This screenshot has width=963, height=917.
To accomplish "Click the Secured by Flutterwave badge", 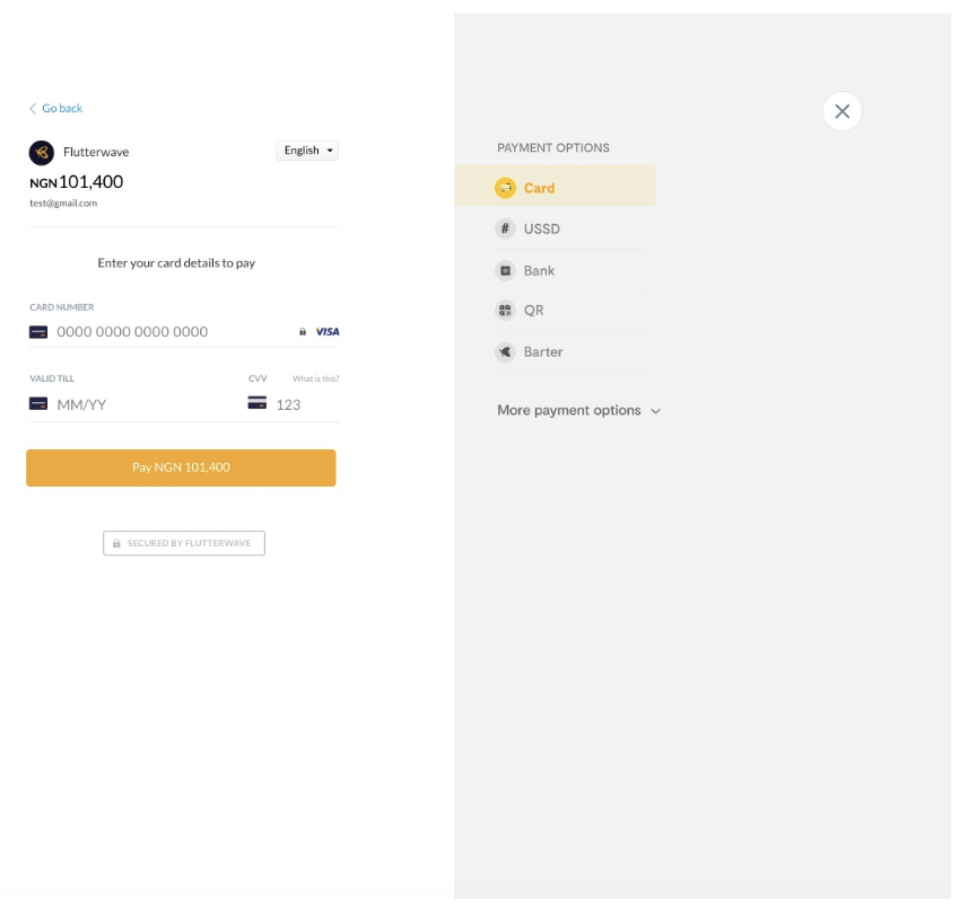I will point(184,543).
